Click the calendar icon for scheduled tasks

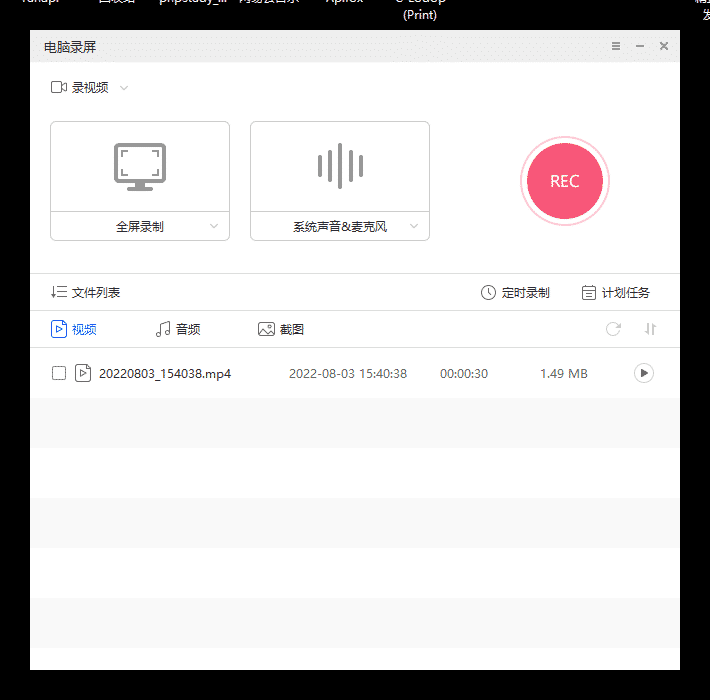click(x=589, y=292)
